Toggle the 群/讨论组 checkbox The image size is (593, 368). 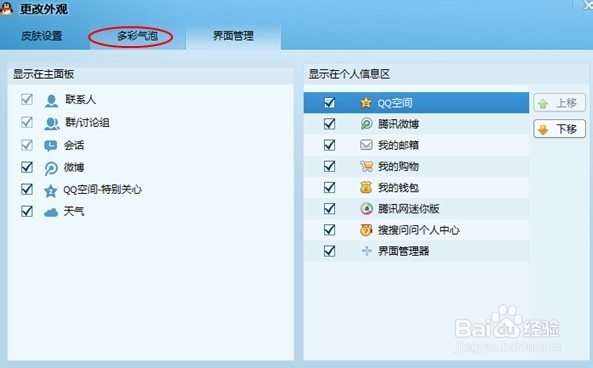(x=27, y=122)
